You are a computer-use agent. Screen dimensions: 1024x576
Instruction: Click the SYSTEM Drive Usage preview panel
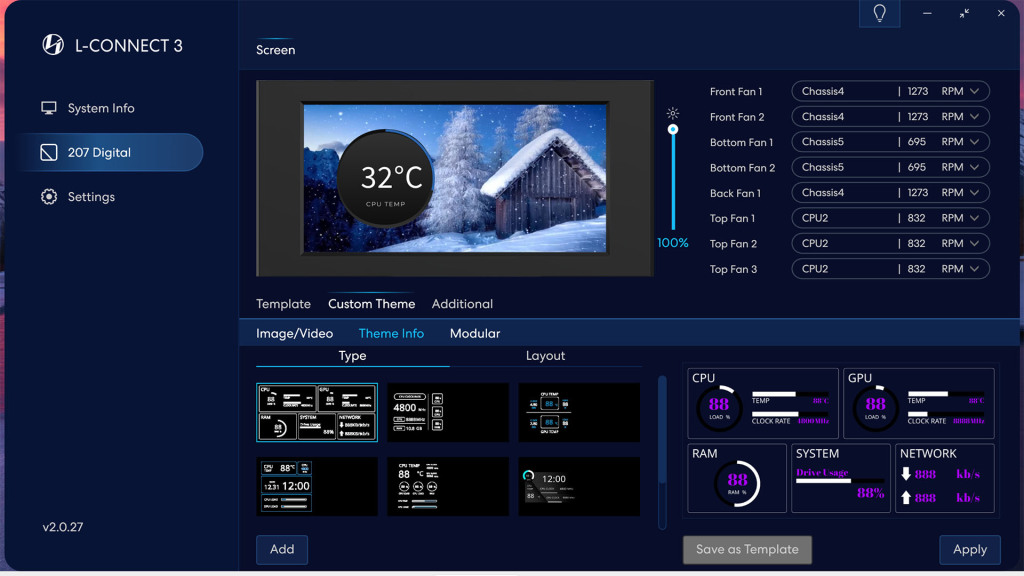pyautogui.click(x=840, y=478)
